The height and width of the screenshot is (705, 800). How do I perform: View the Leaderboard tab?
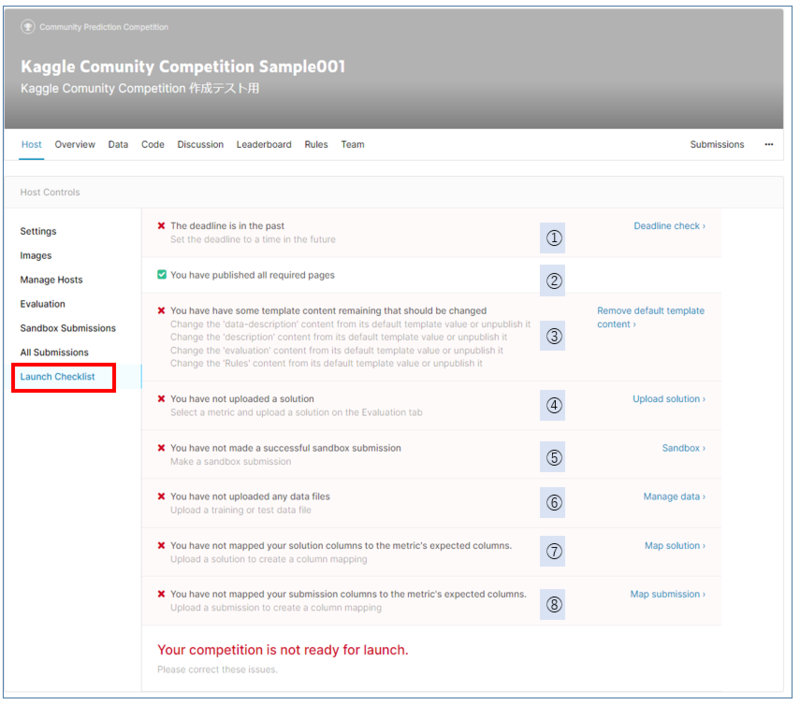264,144
